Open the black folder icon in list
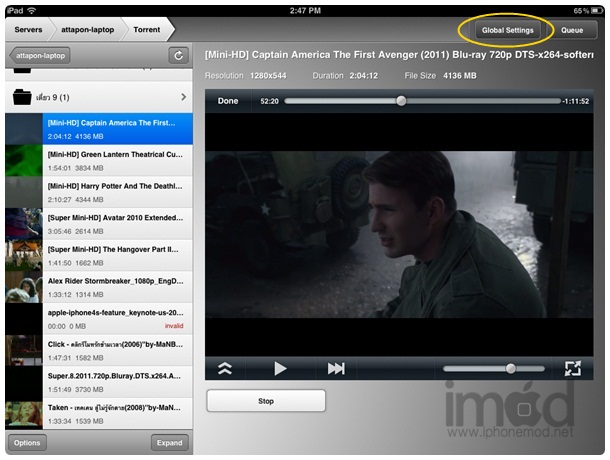This screenshot has width=610, height=460. (x=25, y=97)
